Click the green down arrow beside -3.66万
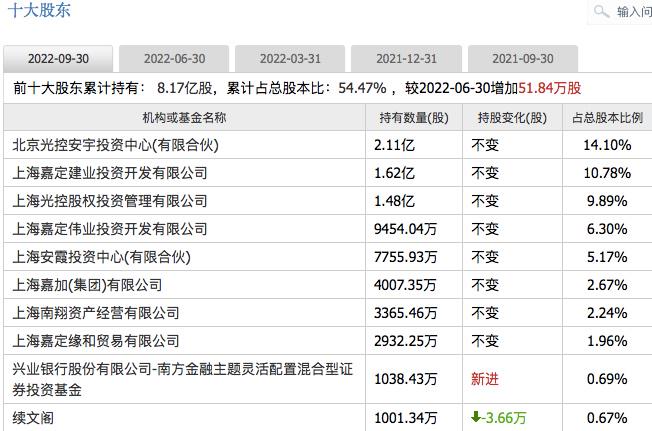The height and width of the screenshot is (431, 652). pos(476,416)
